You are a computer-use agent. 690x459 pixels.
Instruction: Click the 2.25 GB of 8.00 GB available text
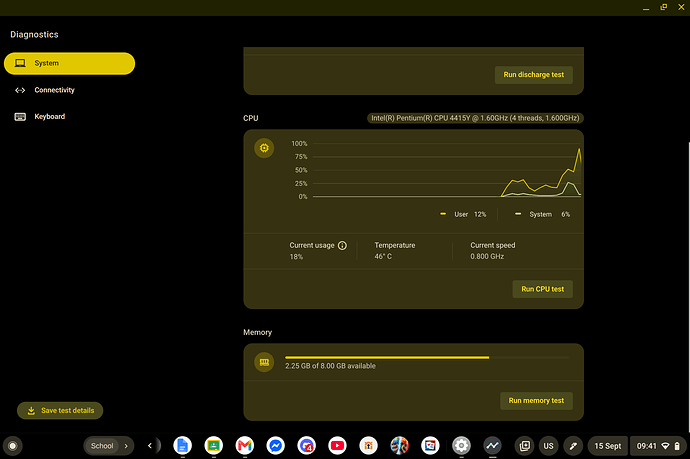coord(330,366)
